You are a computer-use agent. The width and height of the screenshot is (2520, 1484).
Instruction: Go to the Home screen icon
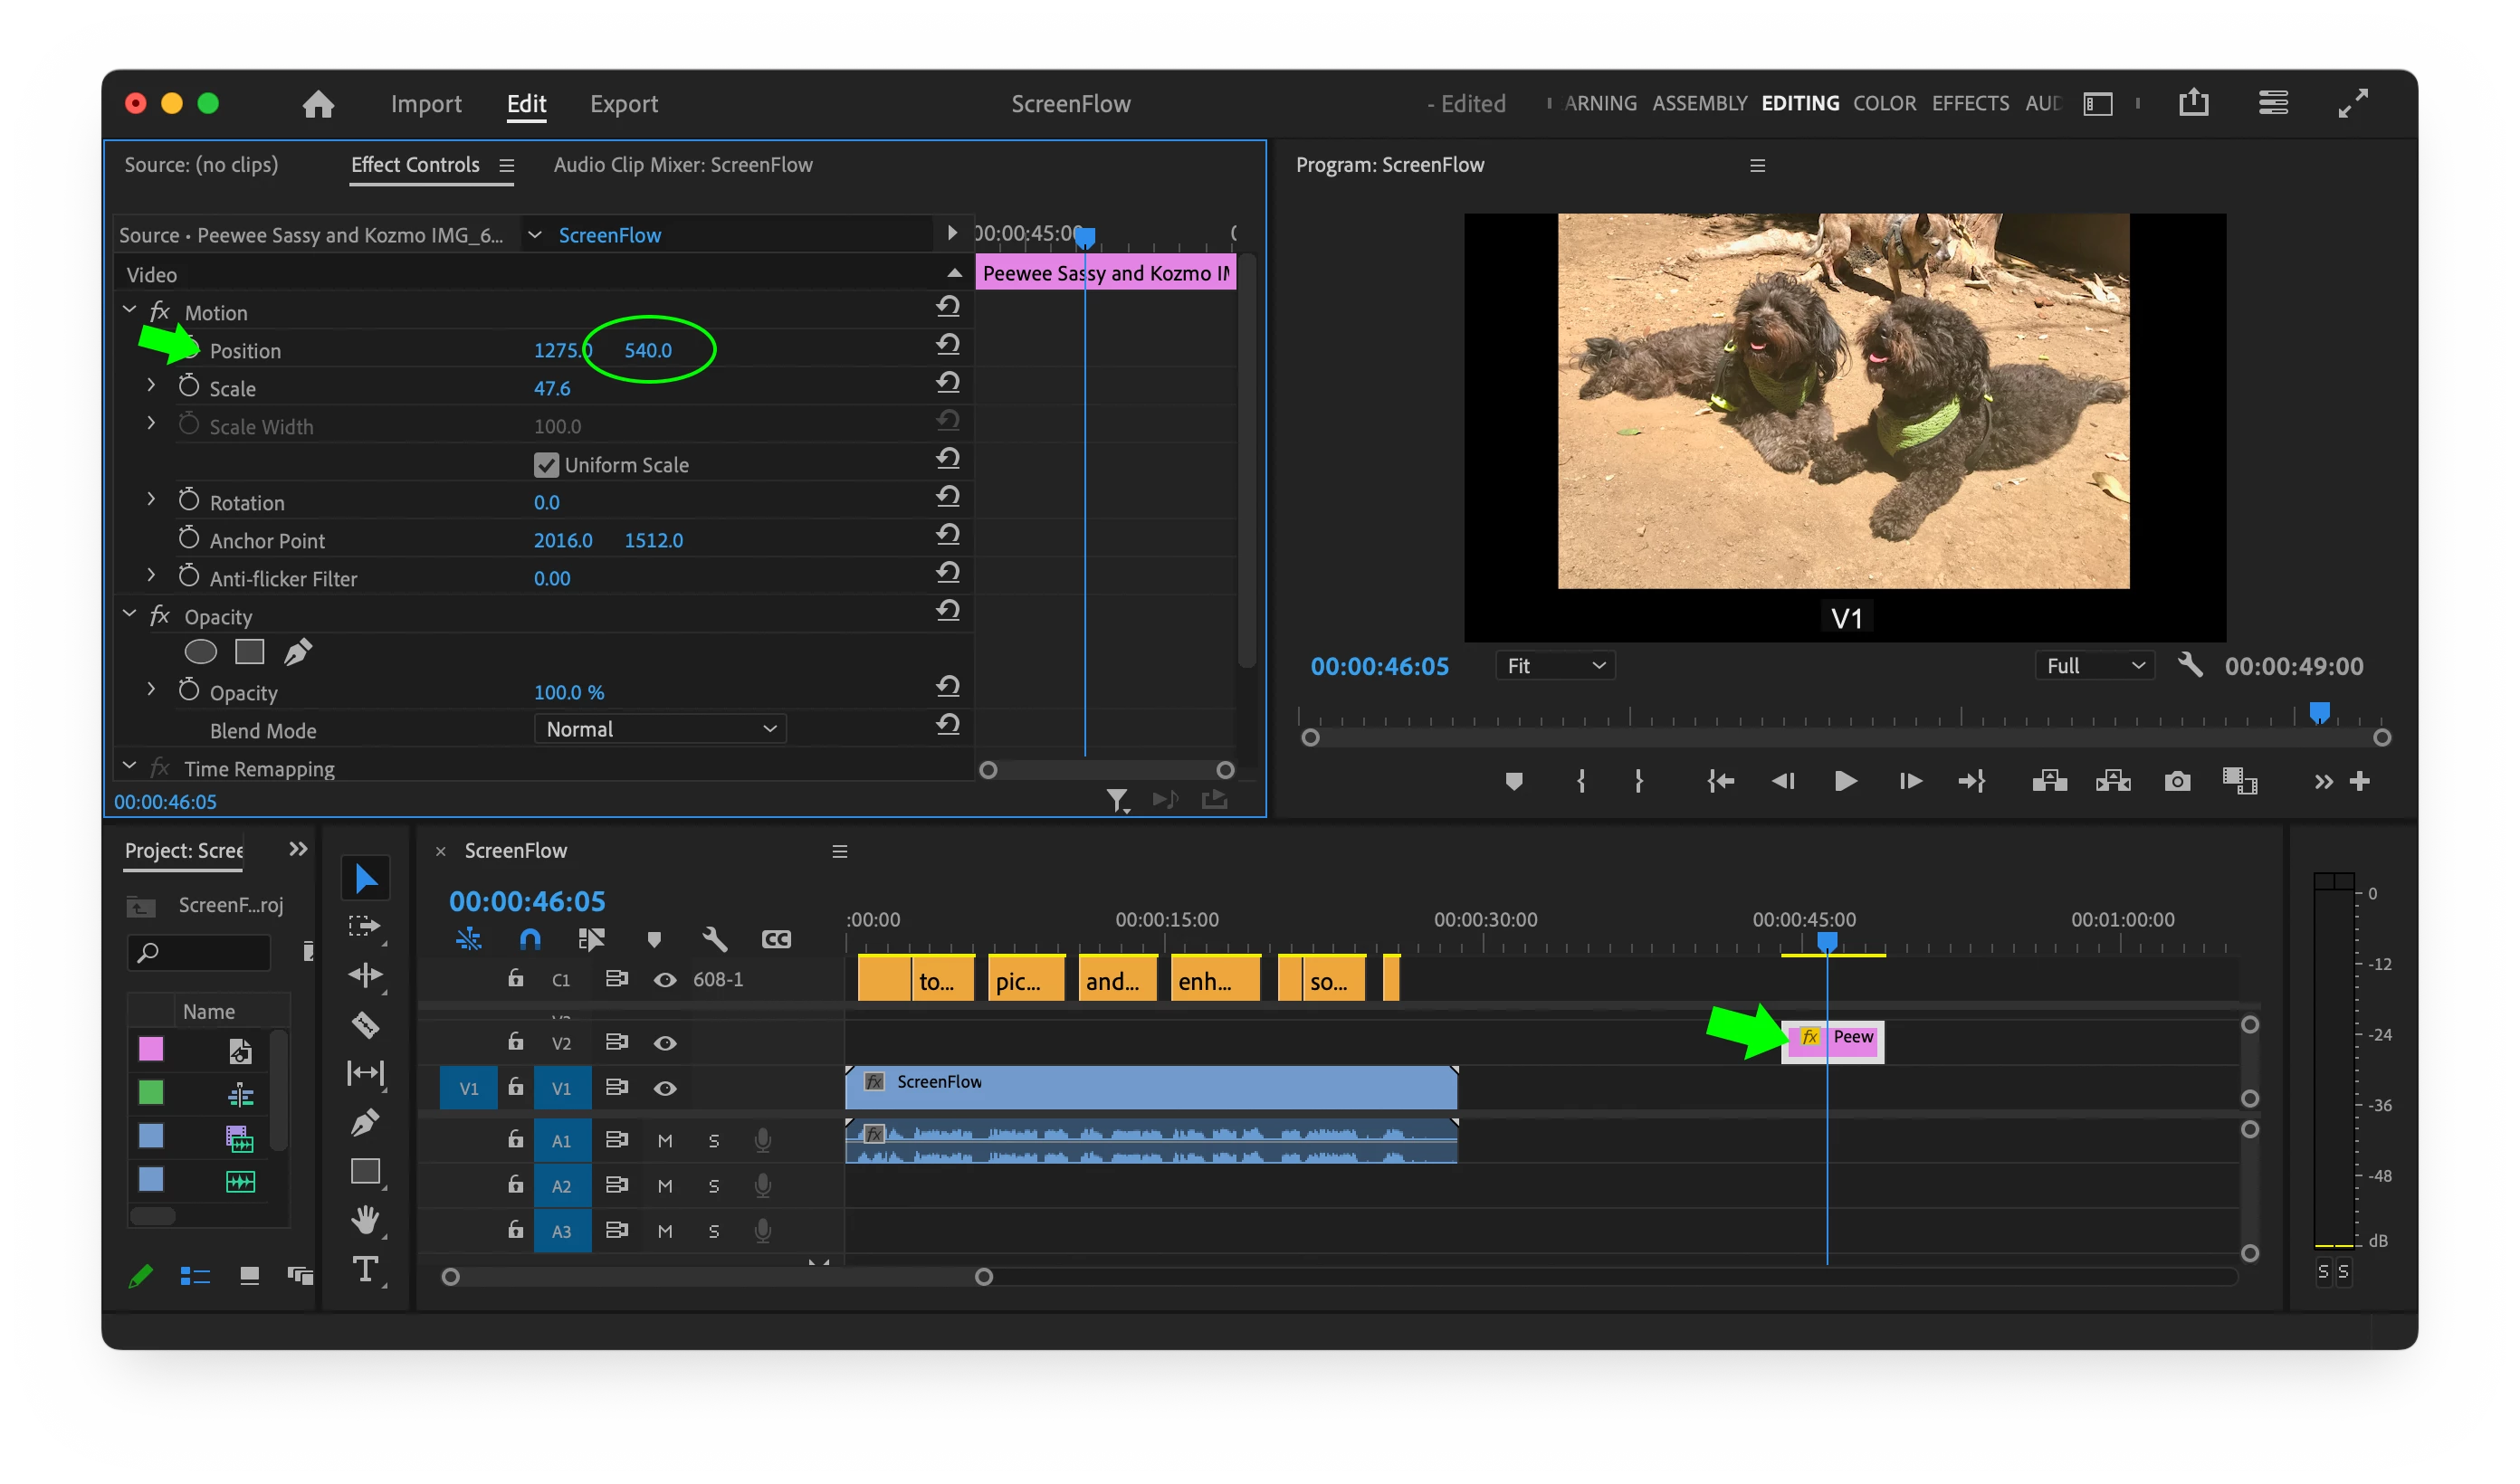point(318,104)
